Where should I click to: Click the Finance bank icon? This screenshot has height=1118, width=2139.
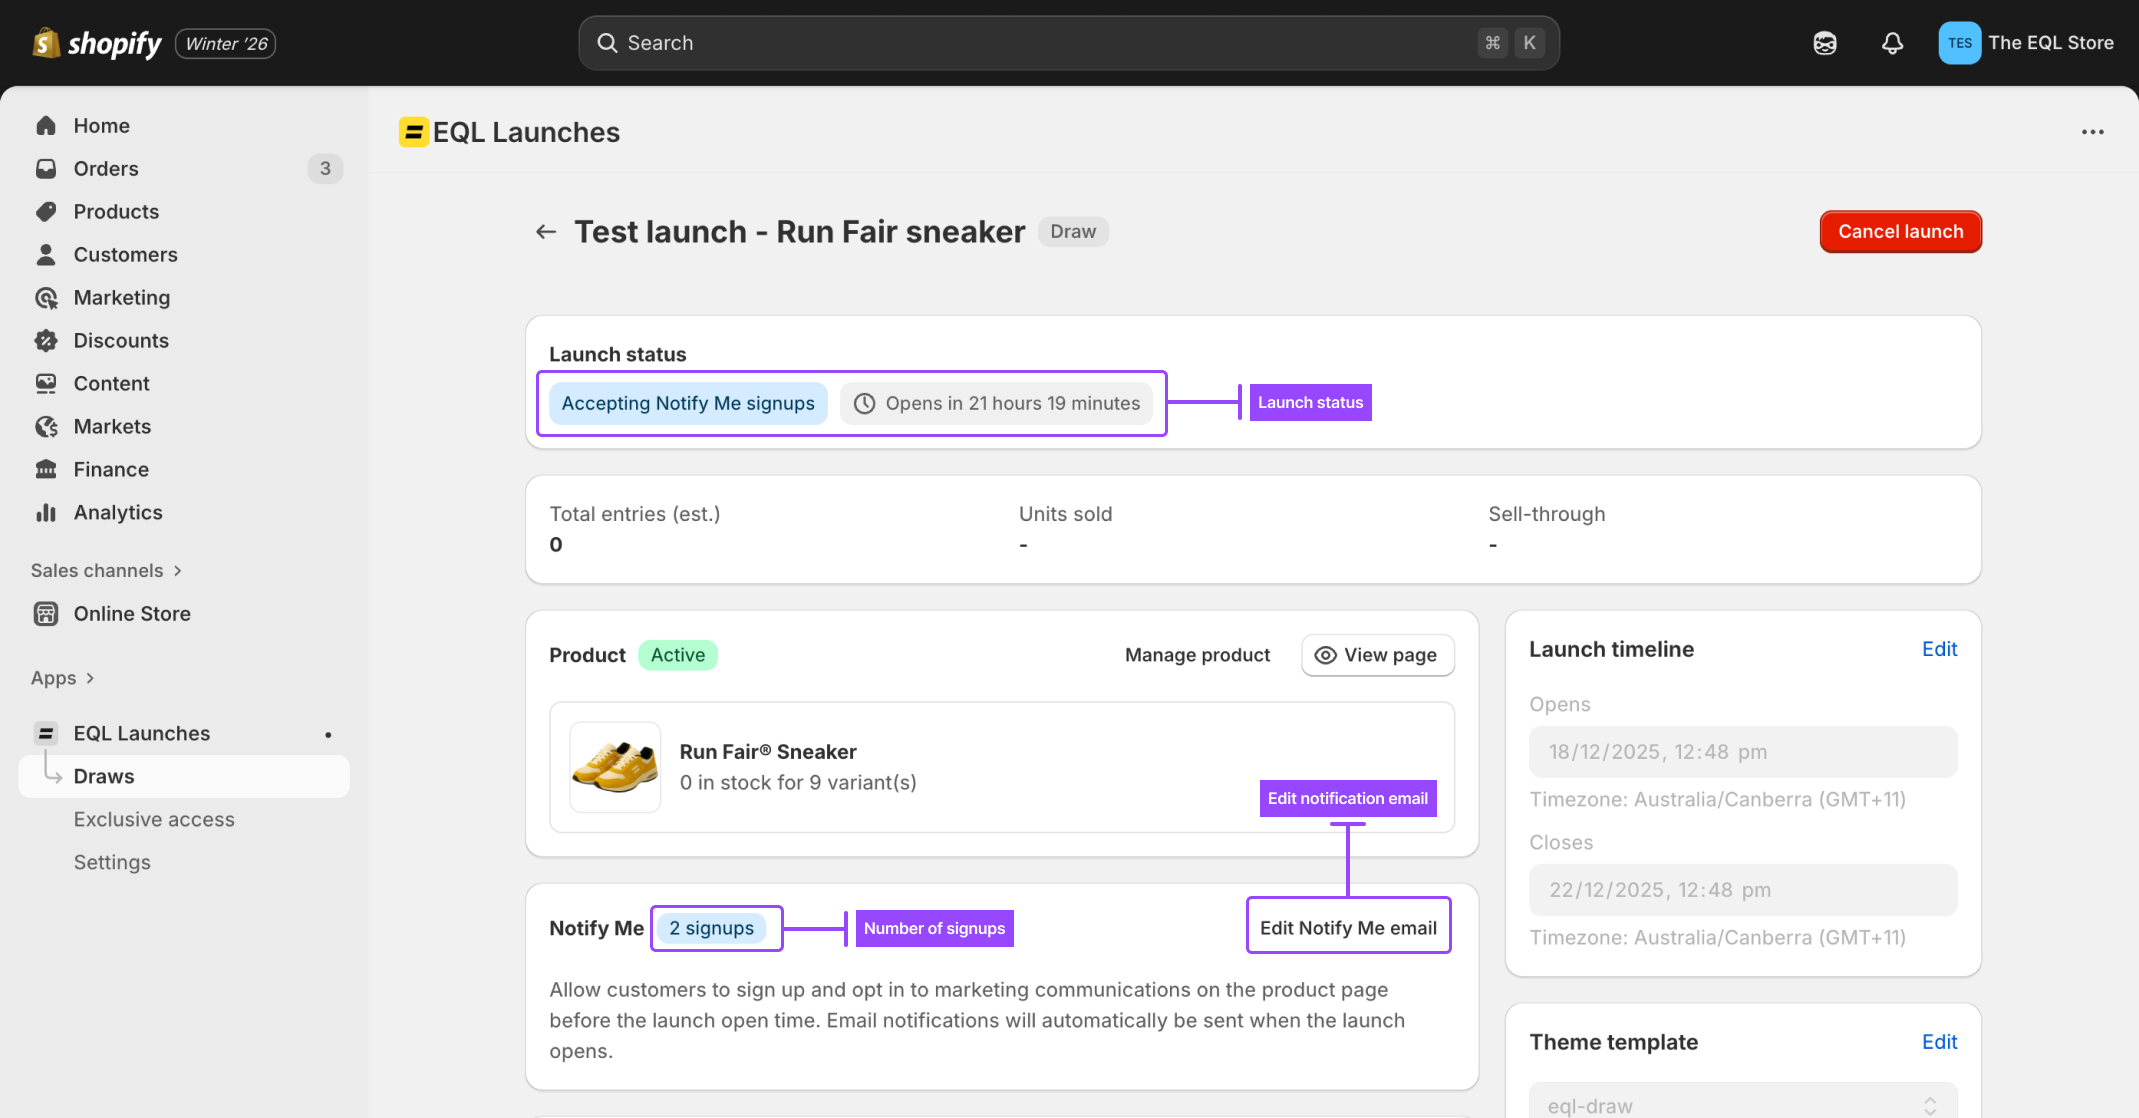[46, 469]
